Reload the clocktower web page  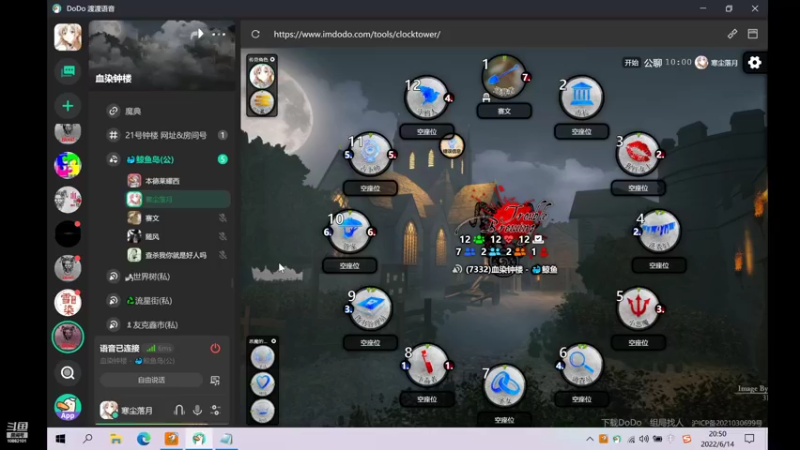click(256, 34)
